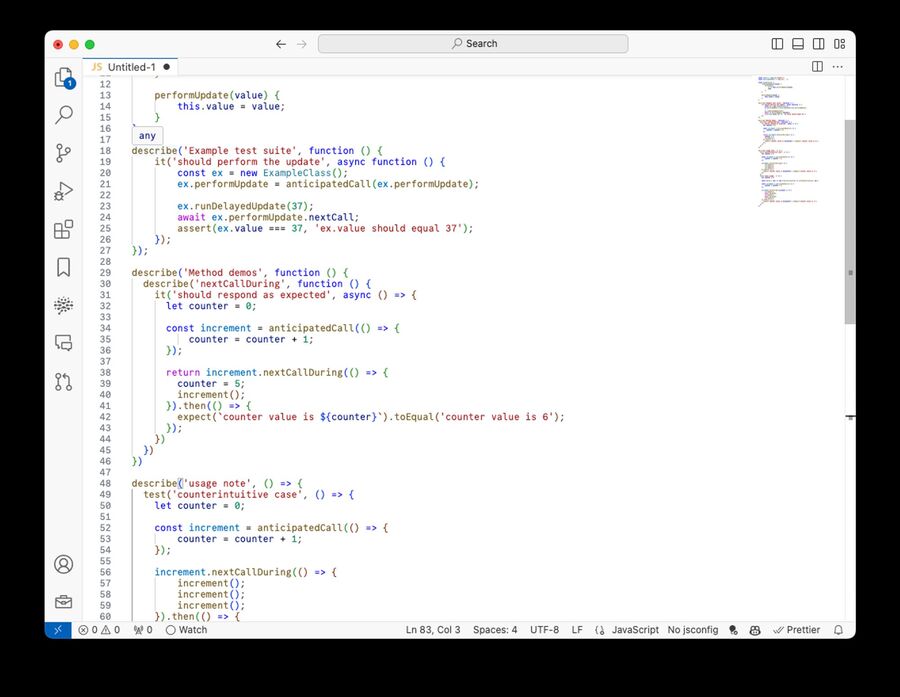This screenshot has height=697, width=900.
Task: Select the Untitled-1 editor tab
Action: [x=131, y=67]
